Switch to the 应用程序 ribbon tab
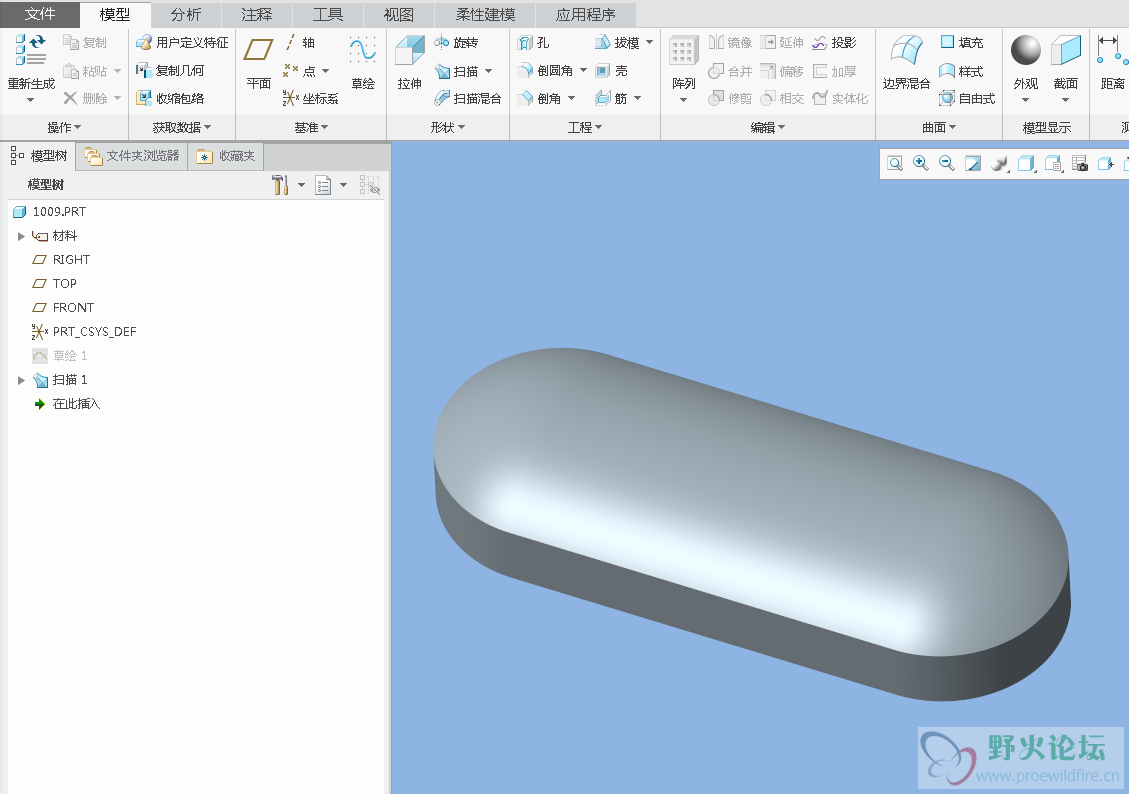This screenshot has height=794, width=1129. [585, 14]
